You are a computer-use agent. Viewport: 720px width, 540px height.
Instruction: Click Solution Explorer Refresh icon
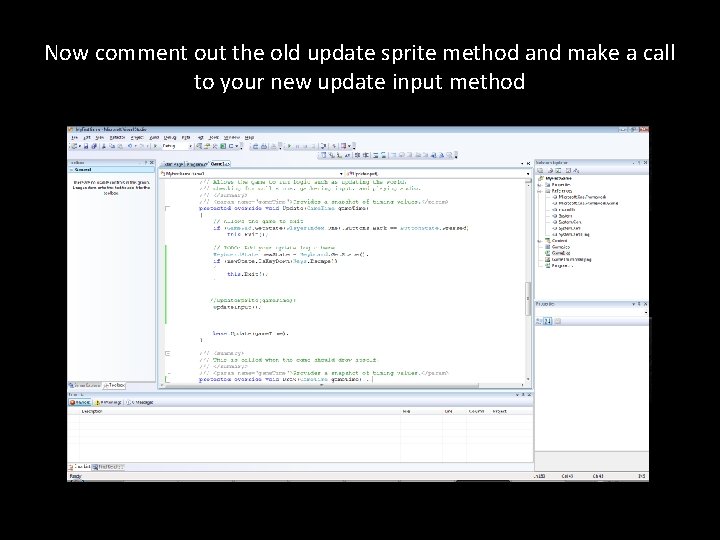tap(559, 170)
